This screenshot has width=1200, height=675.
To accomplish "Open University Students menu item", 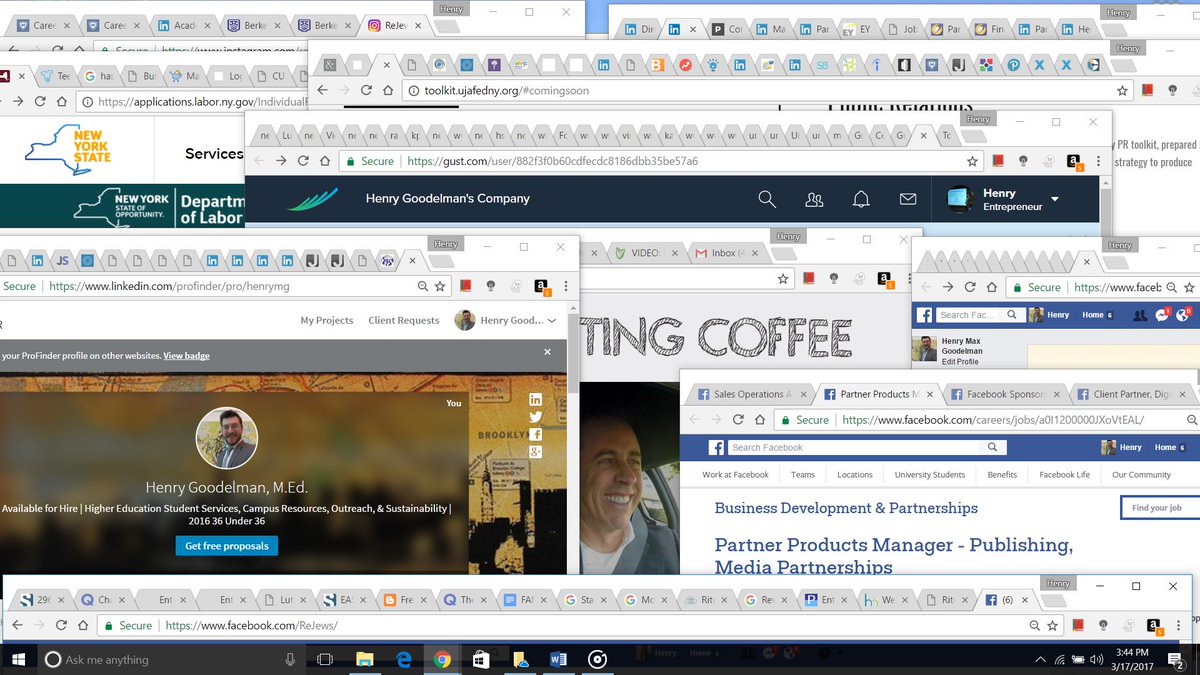I will tap(930, 475).
